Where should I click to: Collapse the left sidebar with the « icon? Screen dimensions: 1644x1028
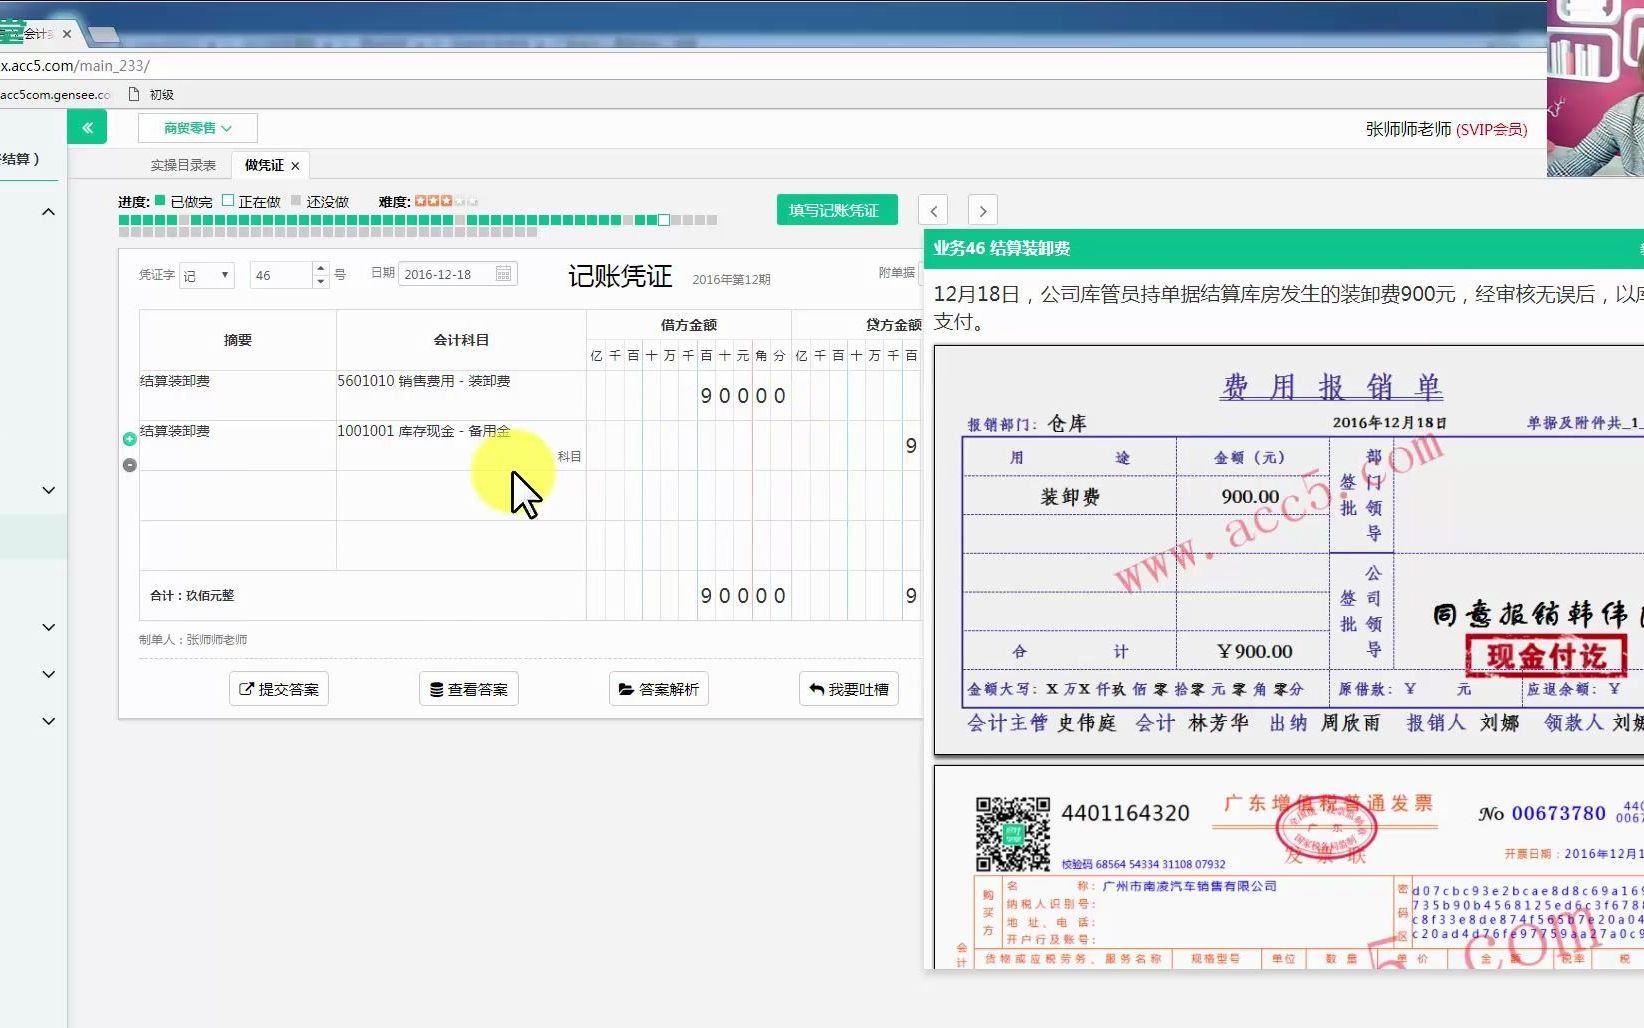tap(87, 127)
